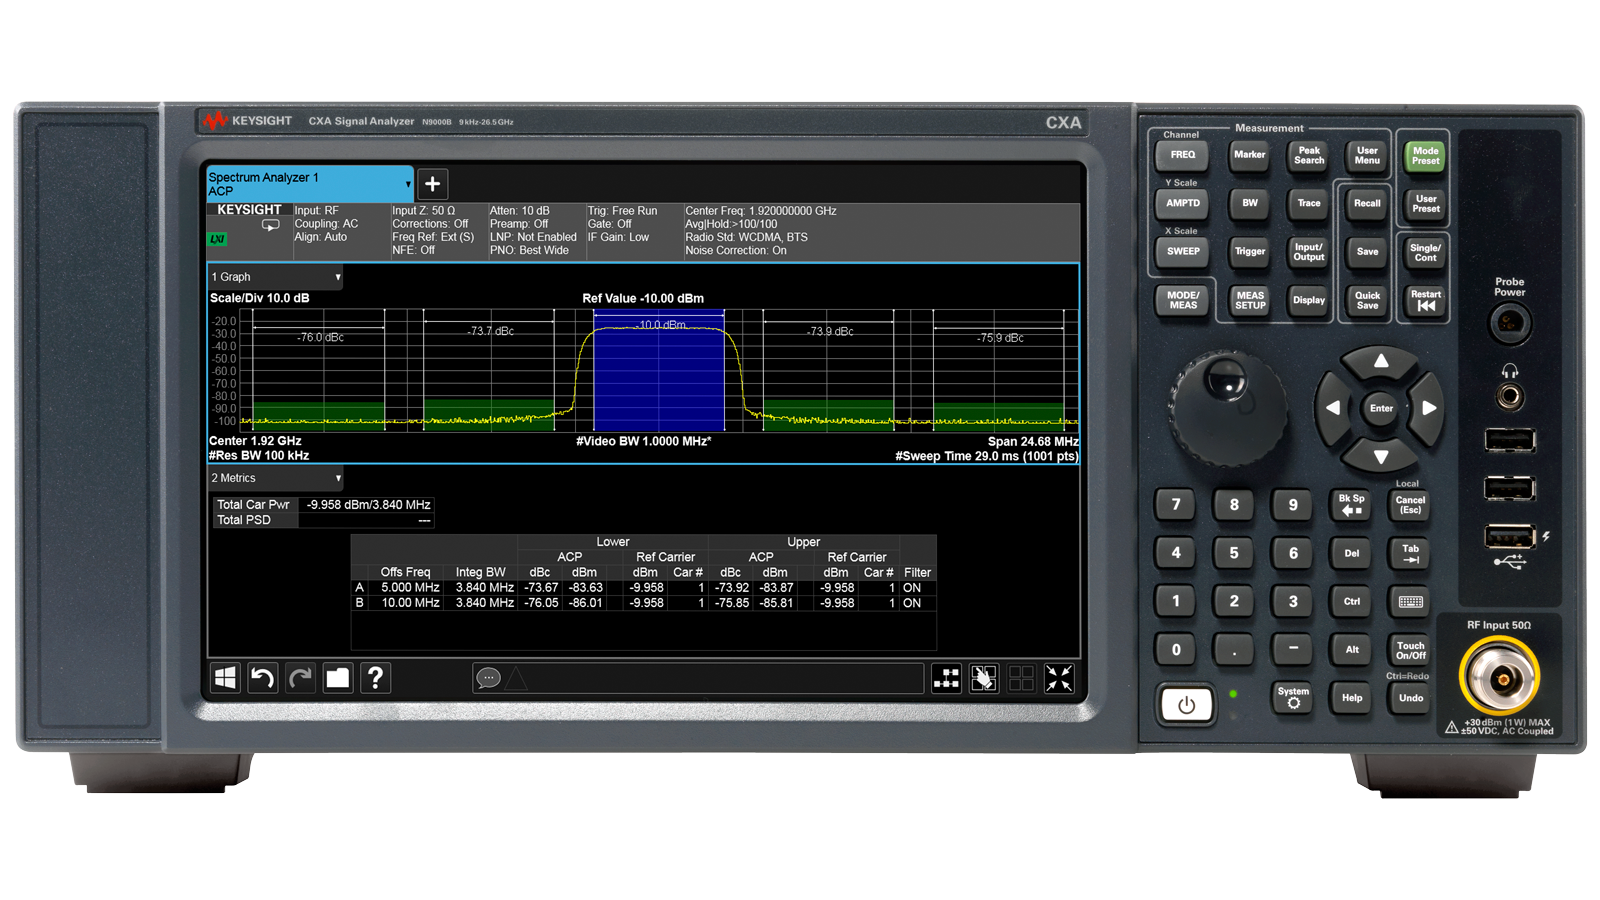Open the System settings key
This screenshot has height=900, width=1600.
tap(1292, 699)
